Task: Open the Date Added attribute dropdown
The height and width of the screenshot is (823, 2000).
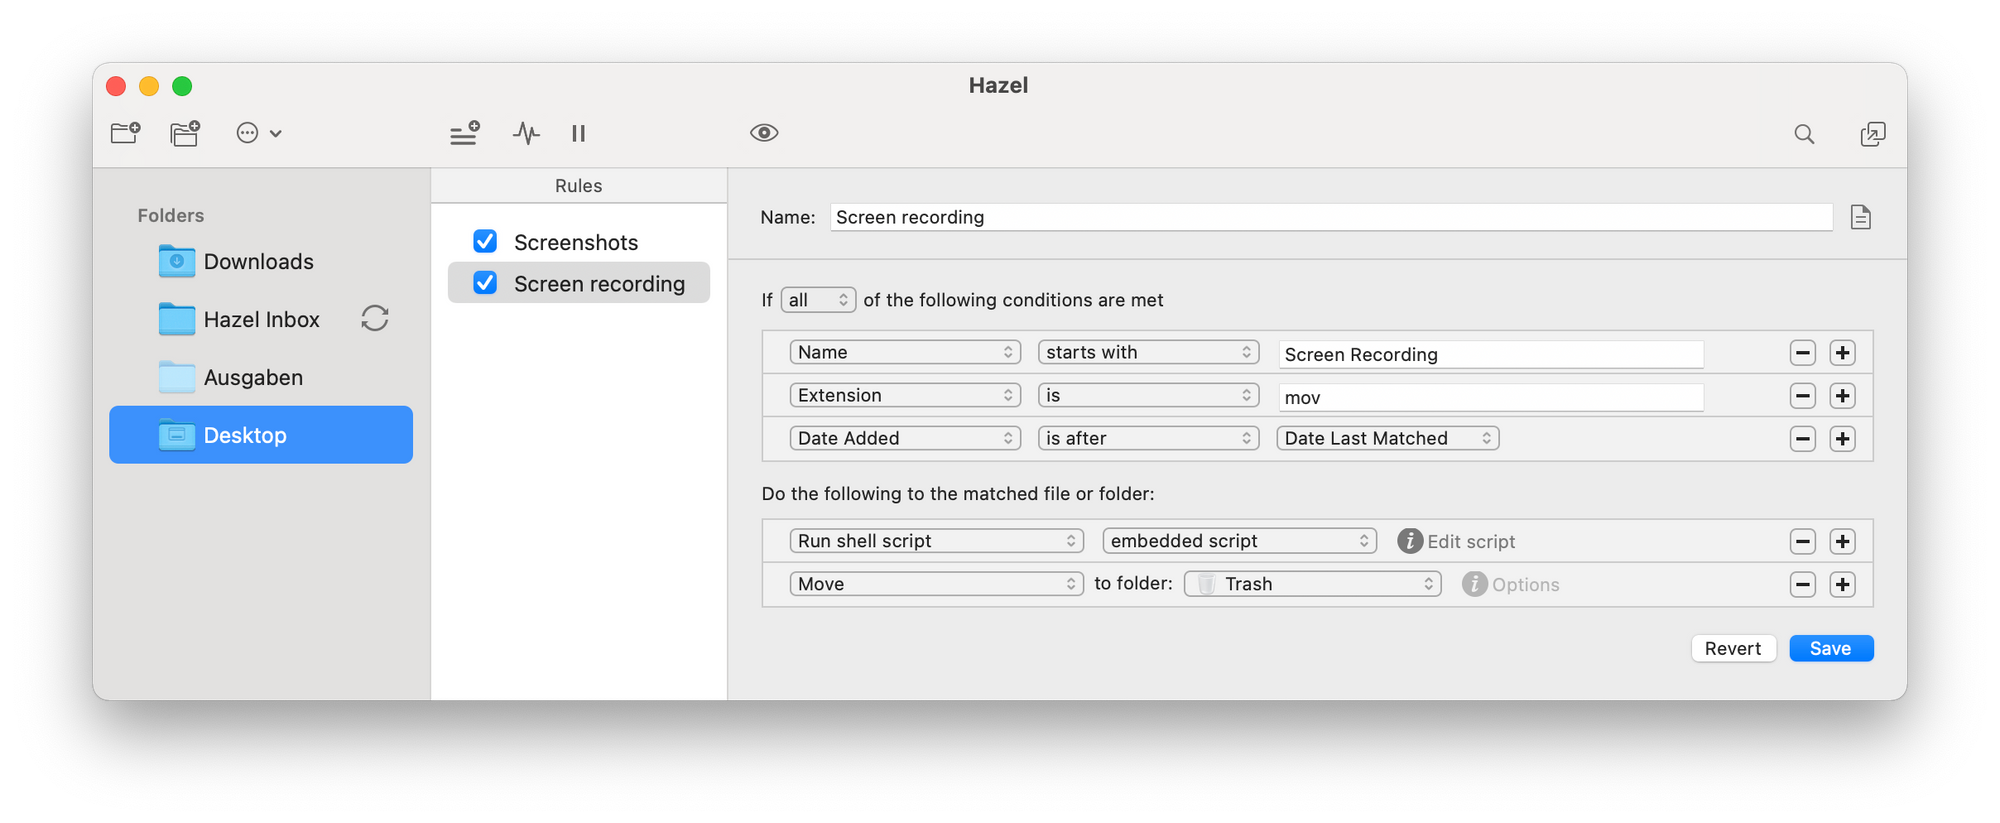Action: pyautogui.click(x=905, y=438)
